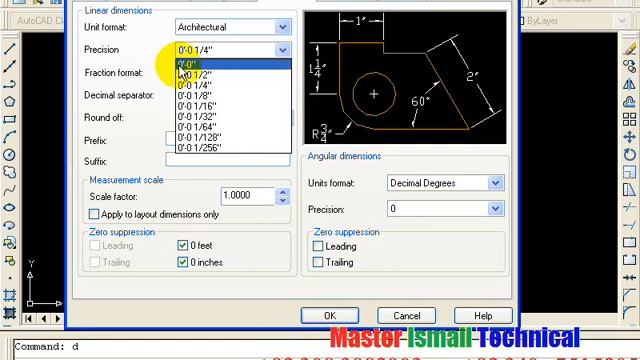Click into the Suffix text field
Image resolution: width=640 pixels, height=360 pixels.
228,160
